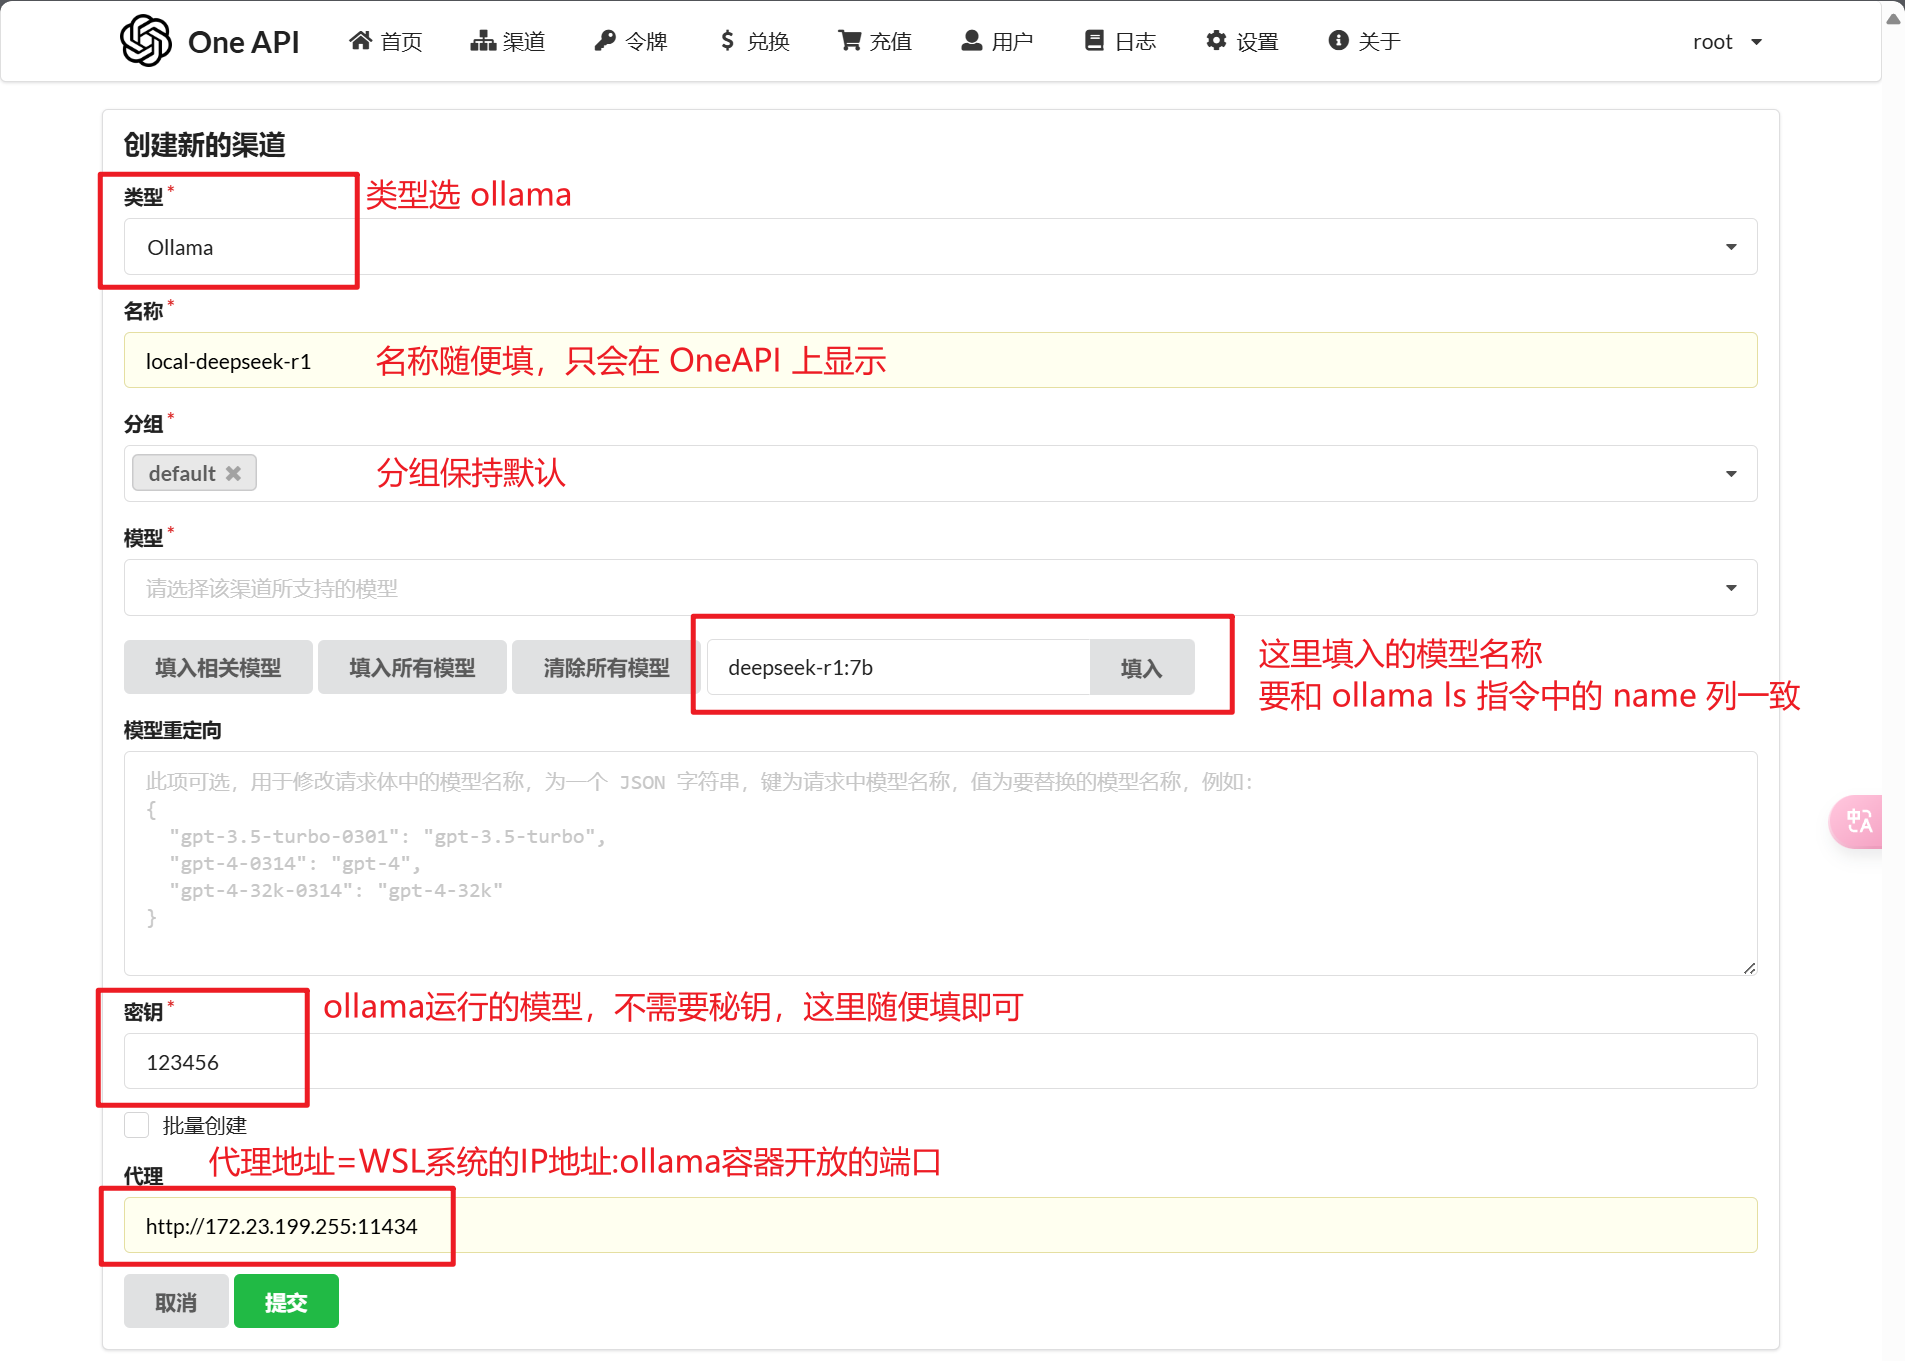Viewport: 1905px width, 1361px height.
Task: Click the gear icon beside 设置
Action: 1216,40
